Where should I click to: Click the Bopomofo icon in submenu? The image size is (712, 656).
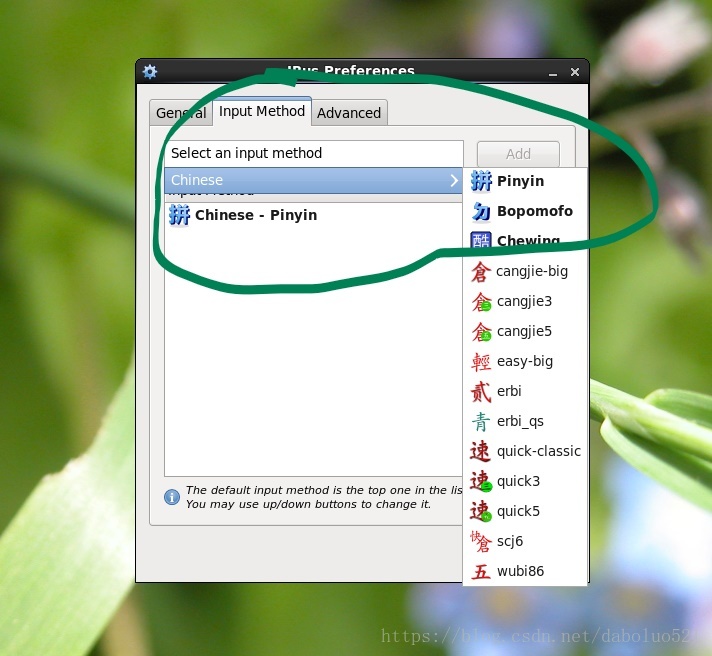[x=481, y=211]
